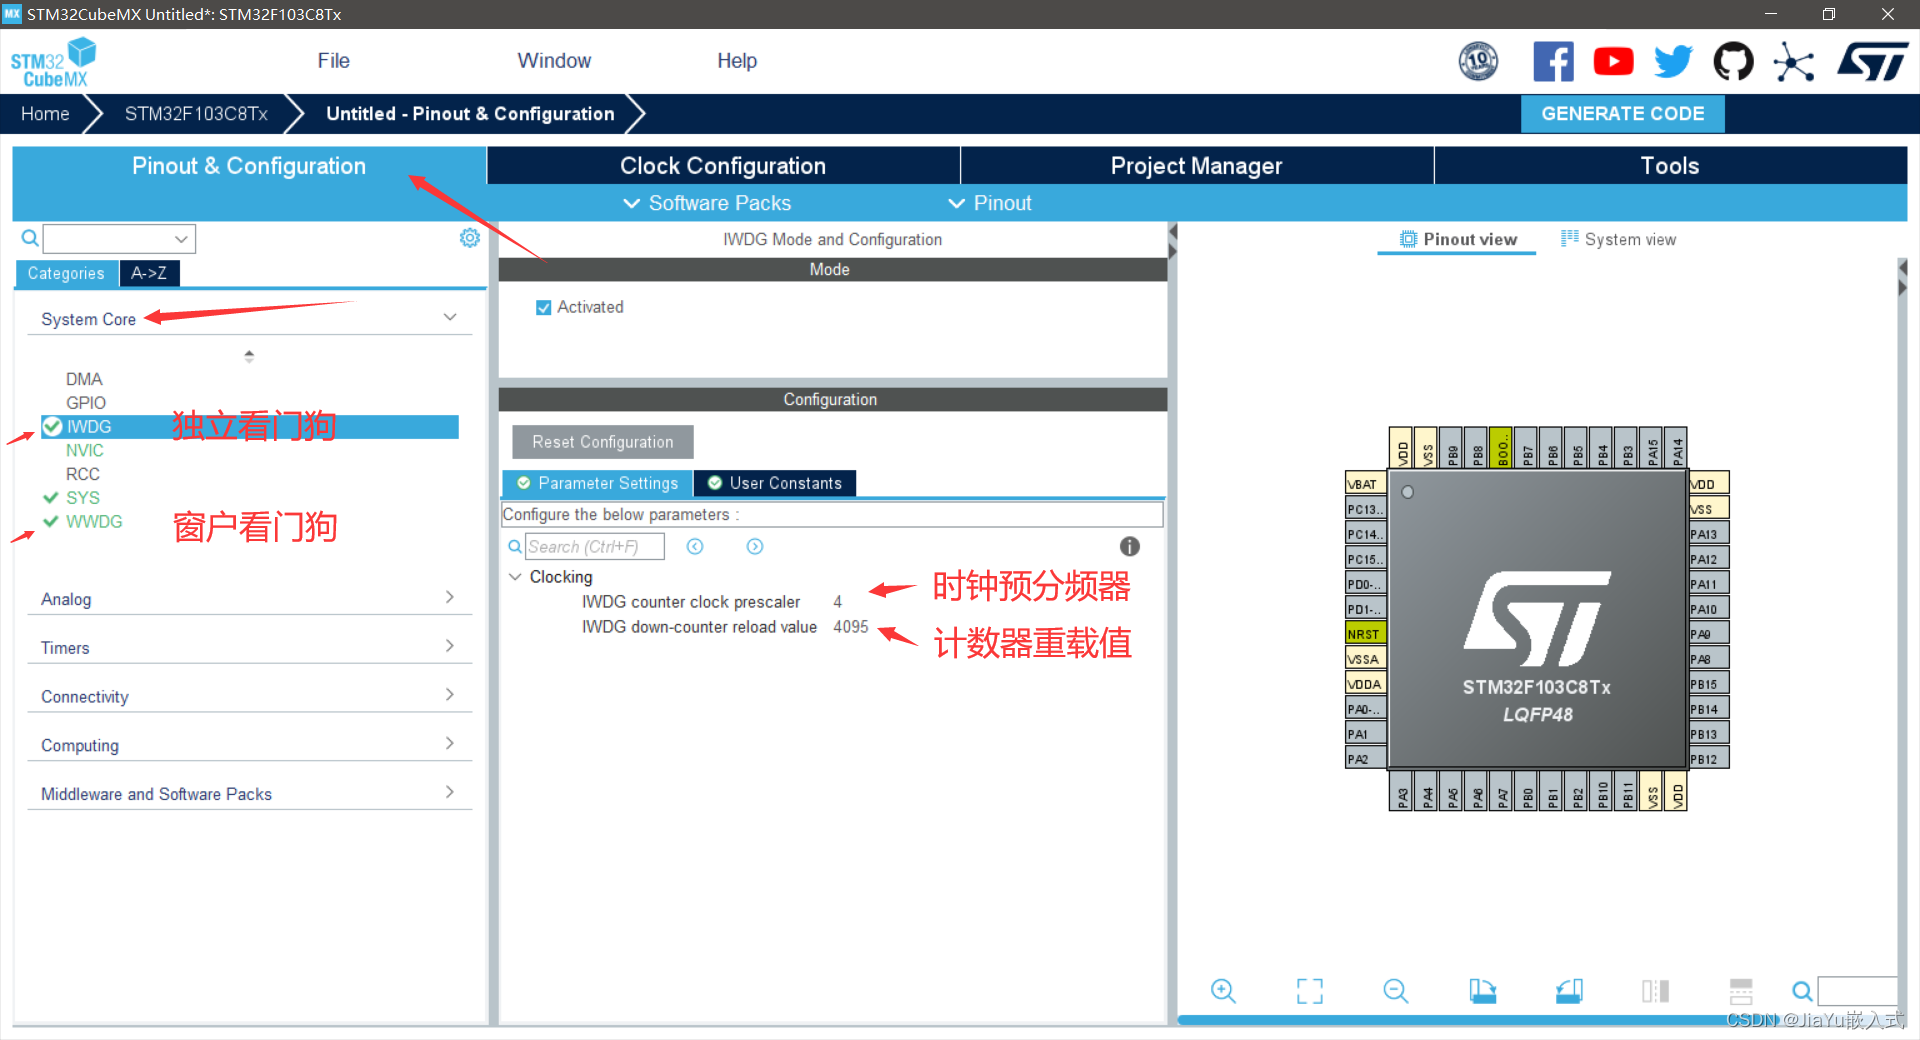The width and height of the screenshot is (1920, 1040).
Task: Rotate the chip counter-clockwise
Action: pyautogui.click(x=1569, y=991)
